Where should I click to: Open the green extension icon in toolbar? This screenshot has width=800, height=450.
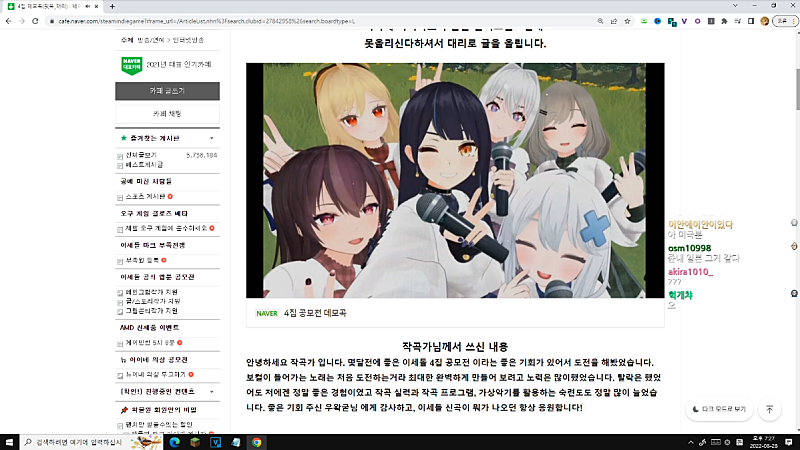[x=644, y=21]
